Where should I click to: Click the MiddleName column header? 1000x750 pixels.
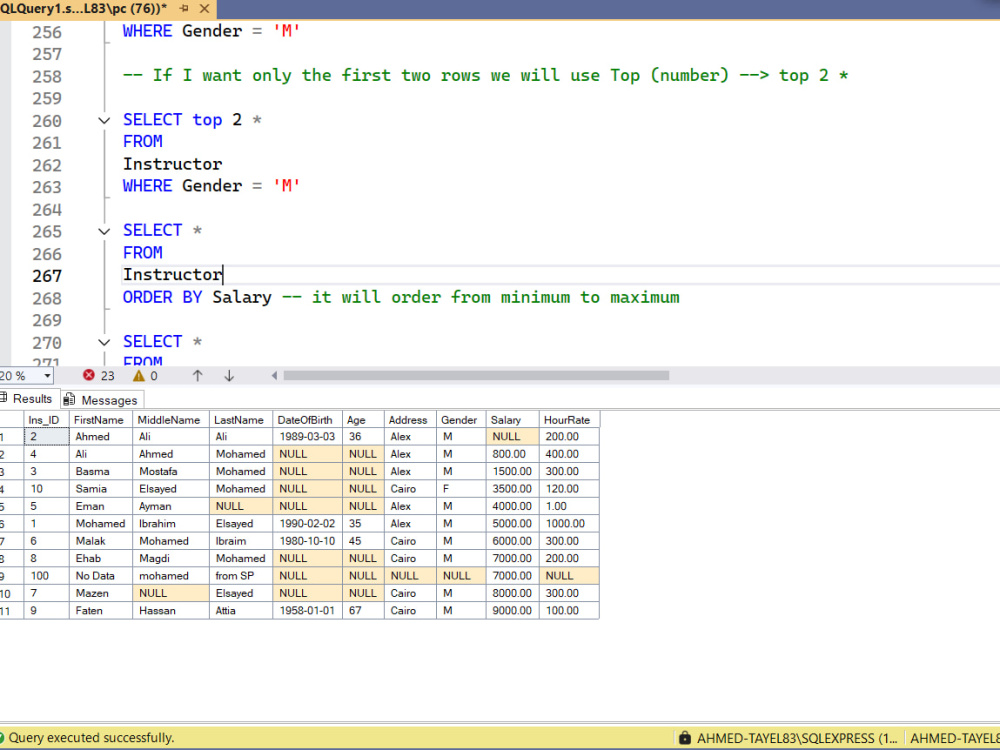(171, 420)
